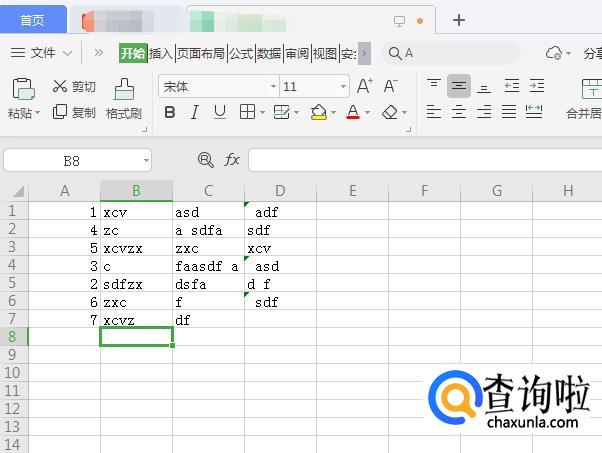Select cell containing 'dsfa'
The height and width of the screenshot is (453, 602).
click(208, 283)
